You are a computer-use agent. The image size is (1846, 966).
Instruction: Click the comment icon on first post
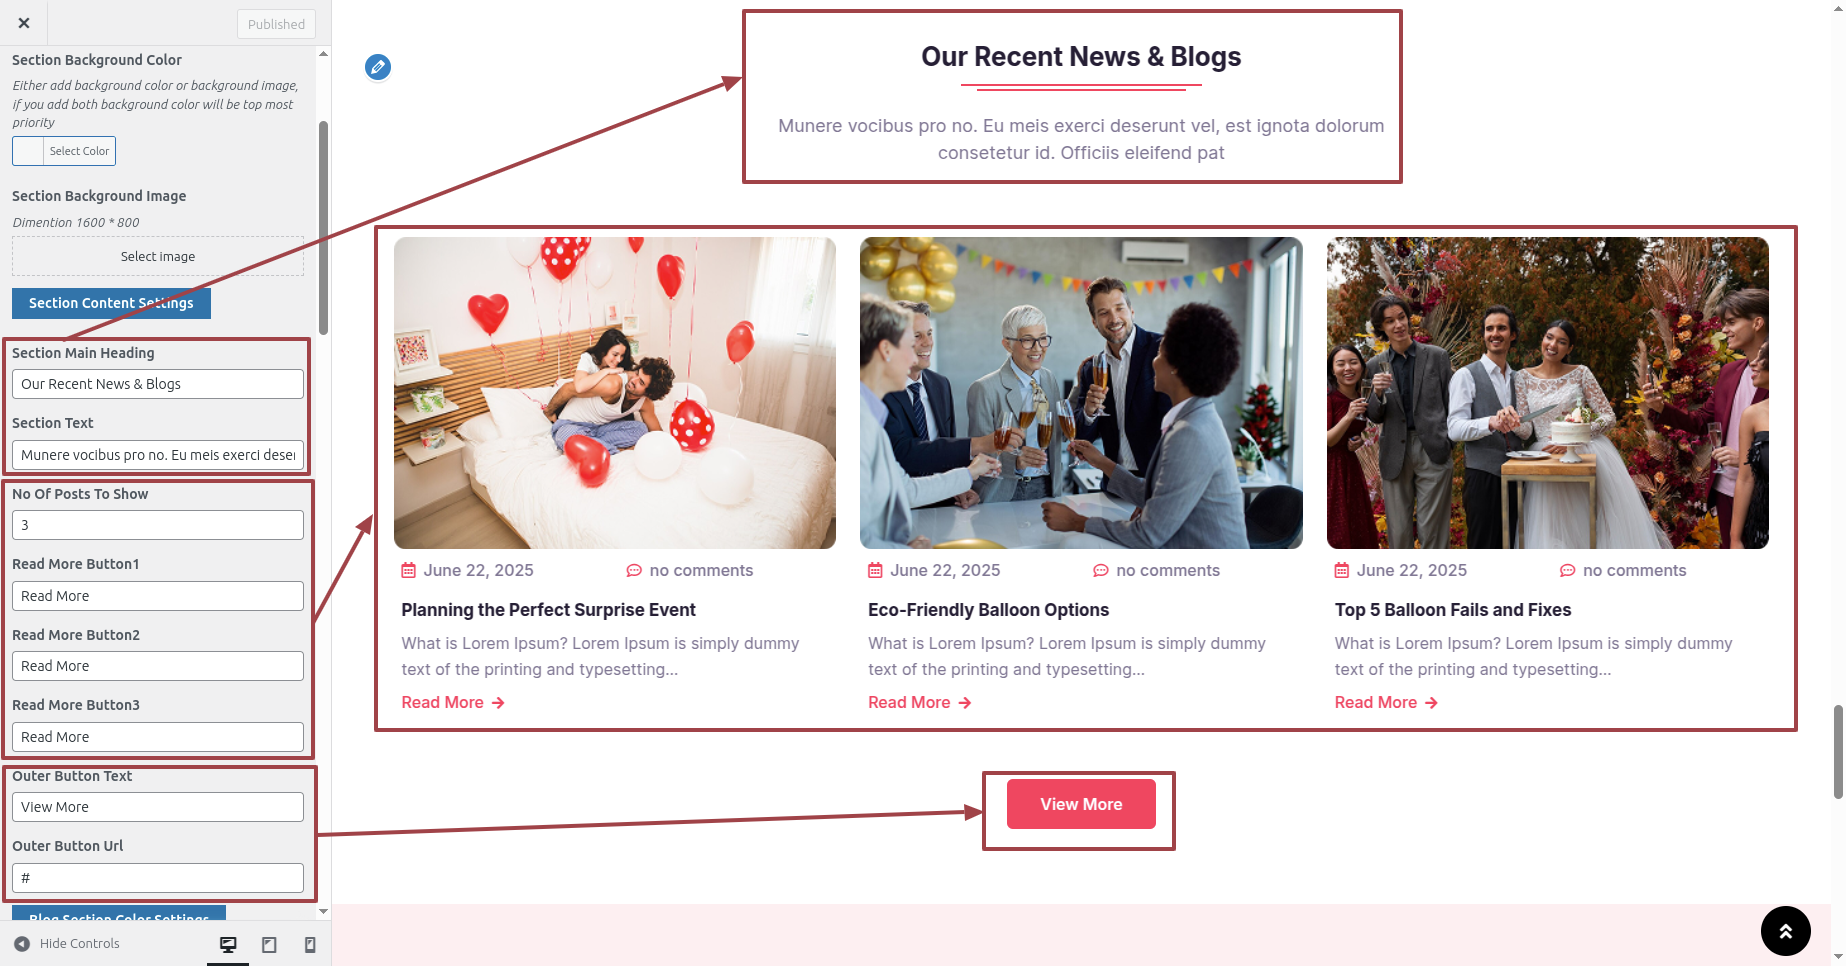pyautogui.click(x=634, y=571)
